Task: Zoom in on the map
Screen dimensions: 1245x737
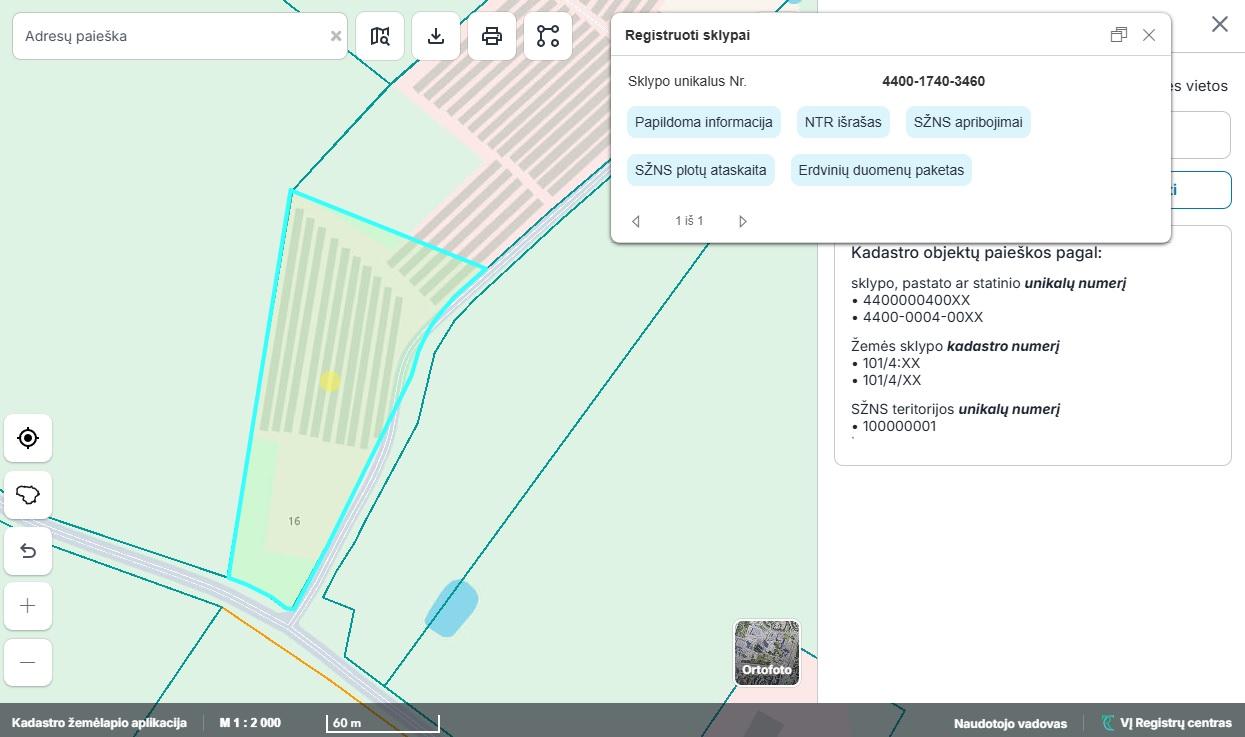Action: click(x=28, y=606)
